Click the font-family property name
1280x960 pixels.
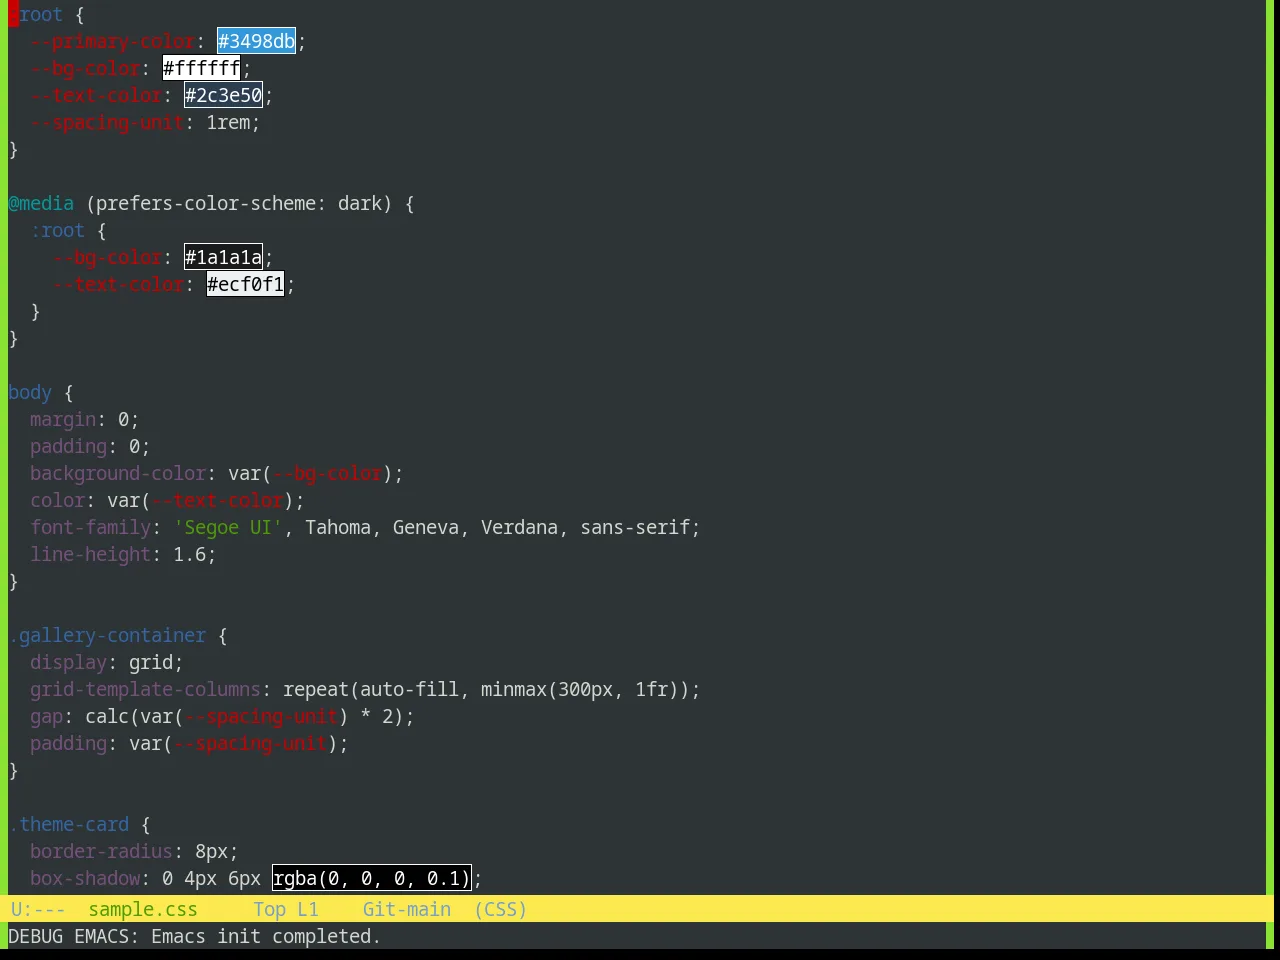click(x=91, y=527)
